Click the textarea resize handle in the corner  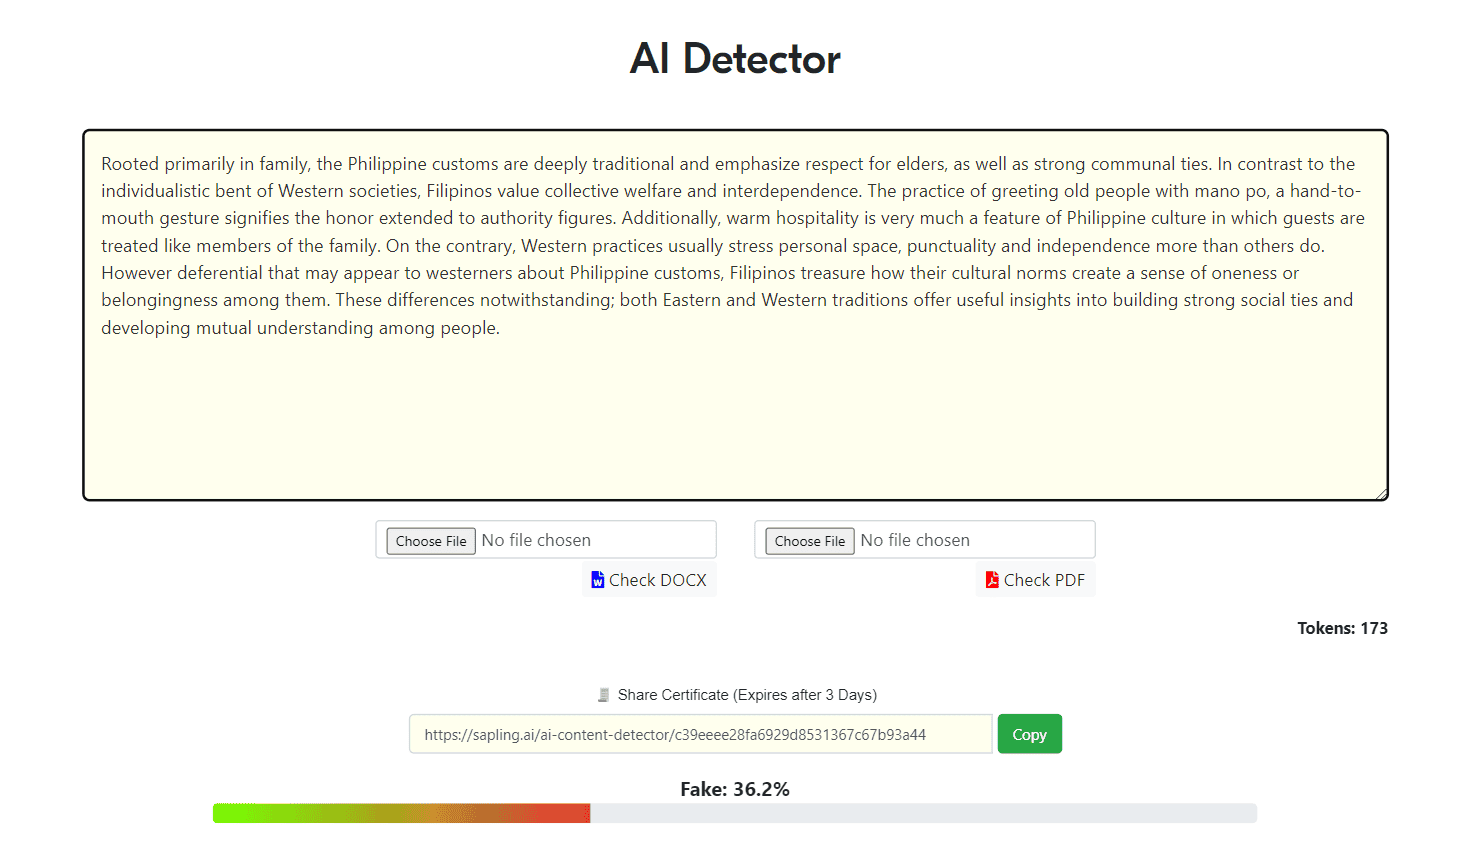point(1381,493)
